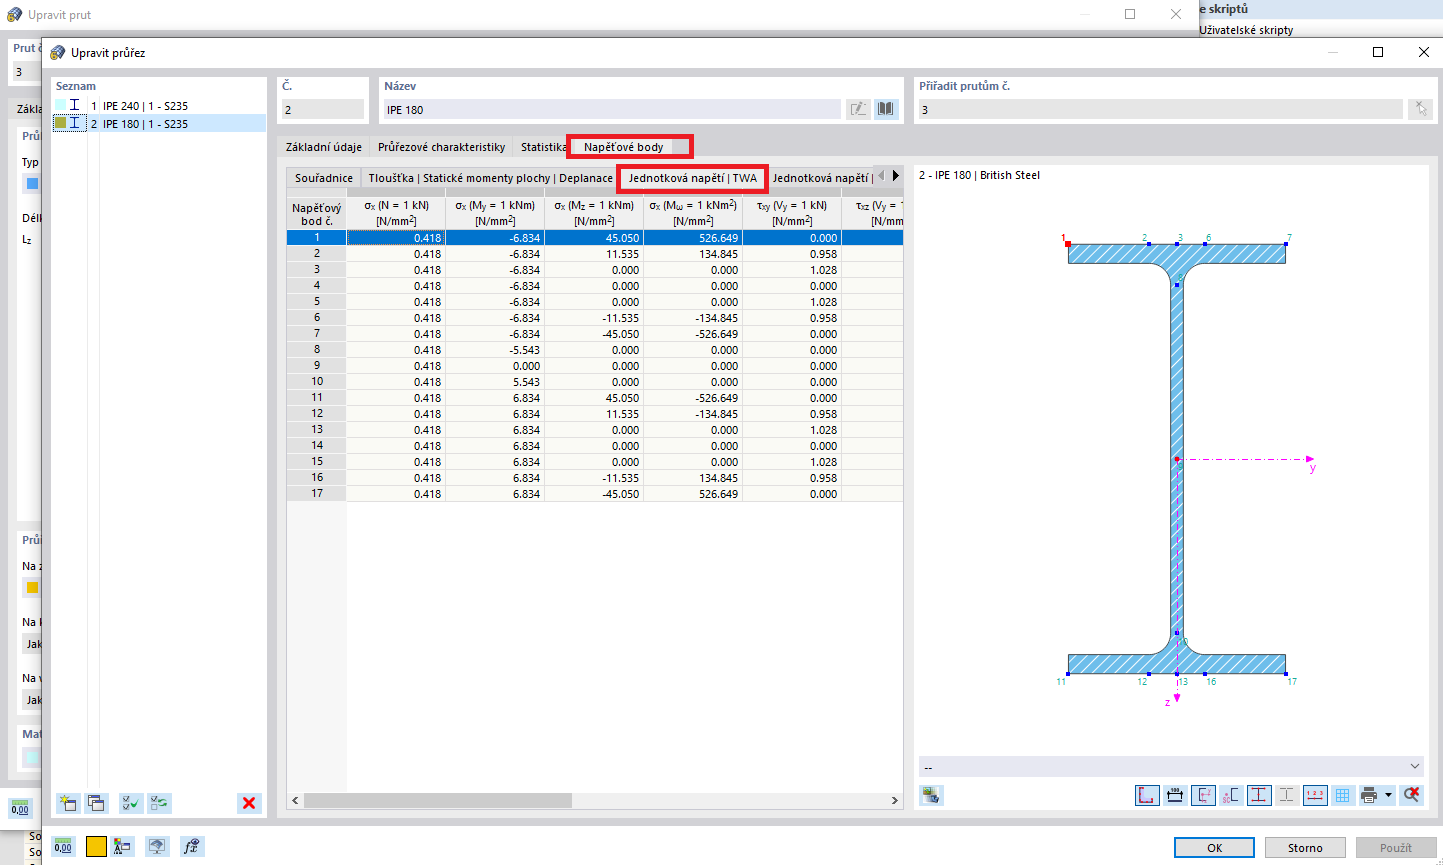Click the OK button
The image size is (1443, 865).
point(1214,848)
